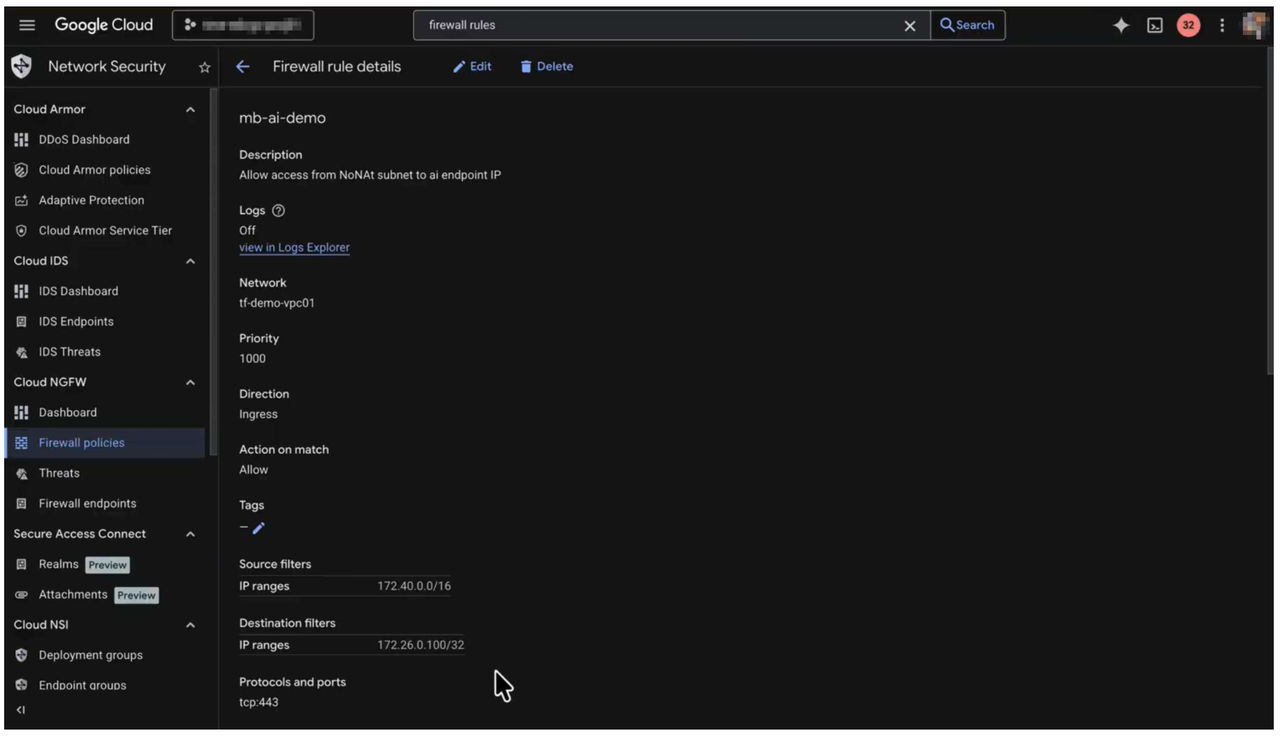Collapse the Secure Access Connect section
The image size is (1280, 737).
tap(190, 534)
